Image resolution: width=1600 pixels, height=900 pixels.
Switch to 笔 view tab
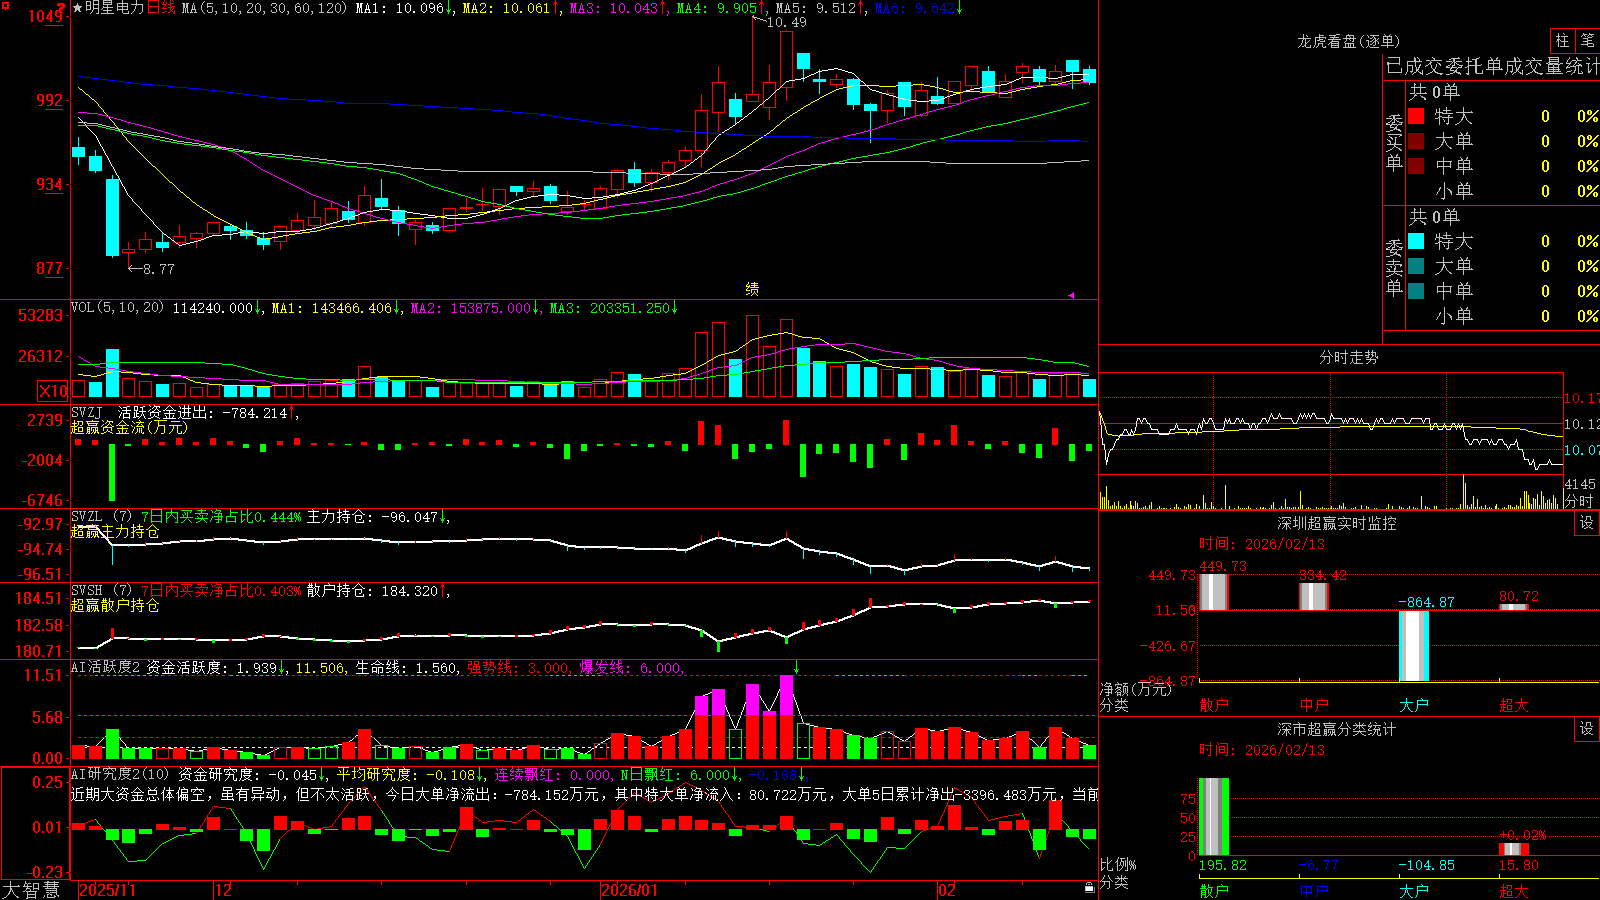(1588, 41)
